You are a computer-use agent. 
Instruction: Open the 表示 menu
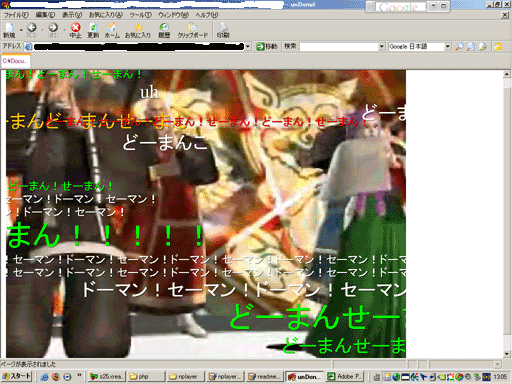click(72, 15)
